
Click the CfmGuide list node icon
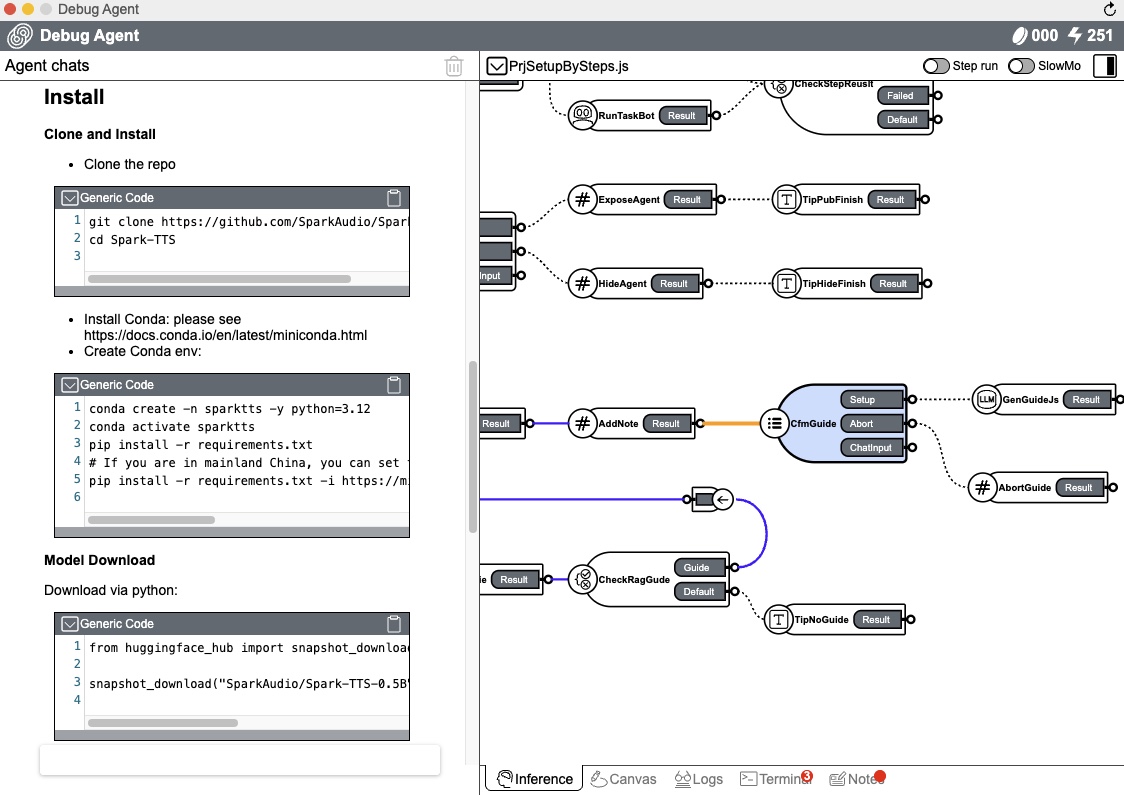pyautogui.click(x=773, y=424)
